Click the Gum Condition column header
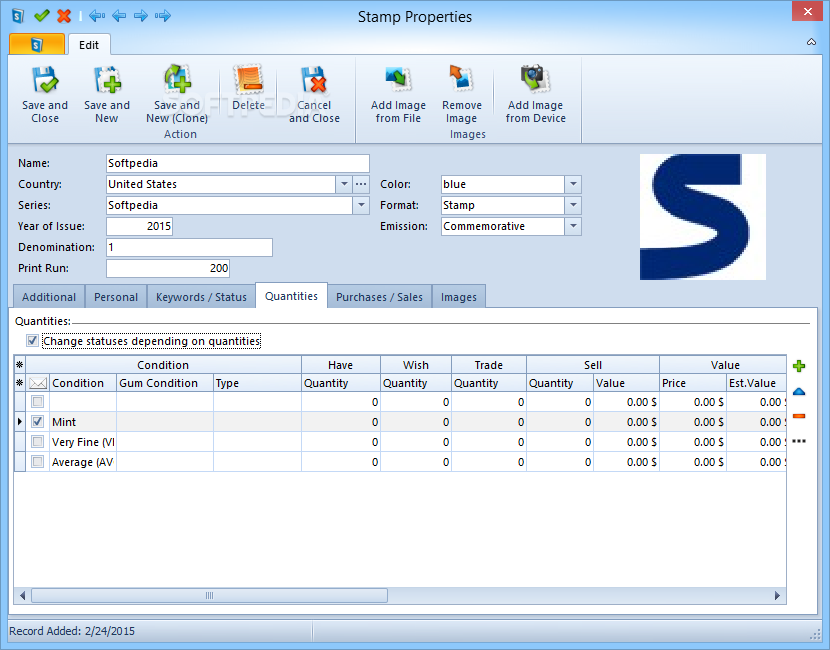Viewport: 830px width, 650px height. pyautogui.click(x=165, y=383)
